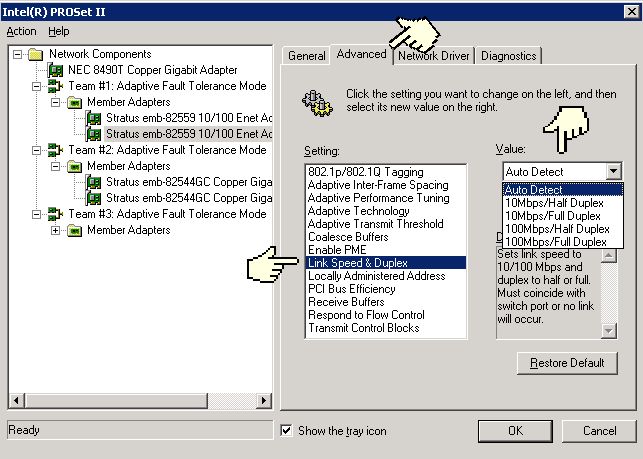The height and width of the screenshot is (459, 643).
Task: Click the Team #3 team icon
Action: [x=55, y=214]
